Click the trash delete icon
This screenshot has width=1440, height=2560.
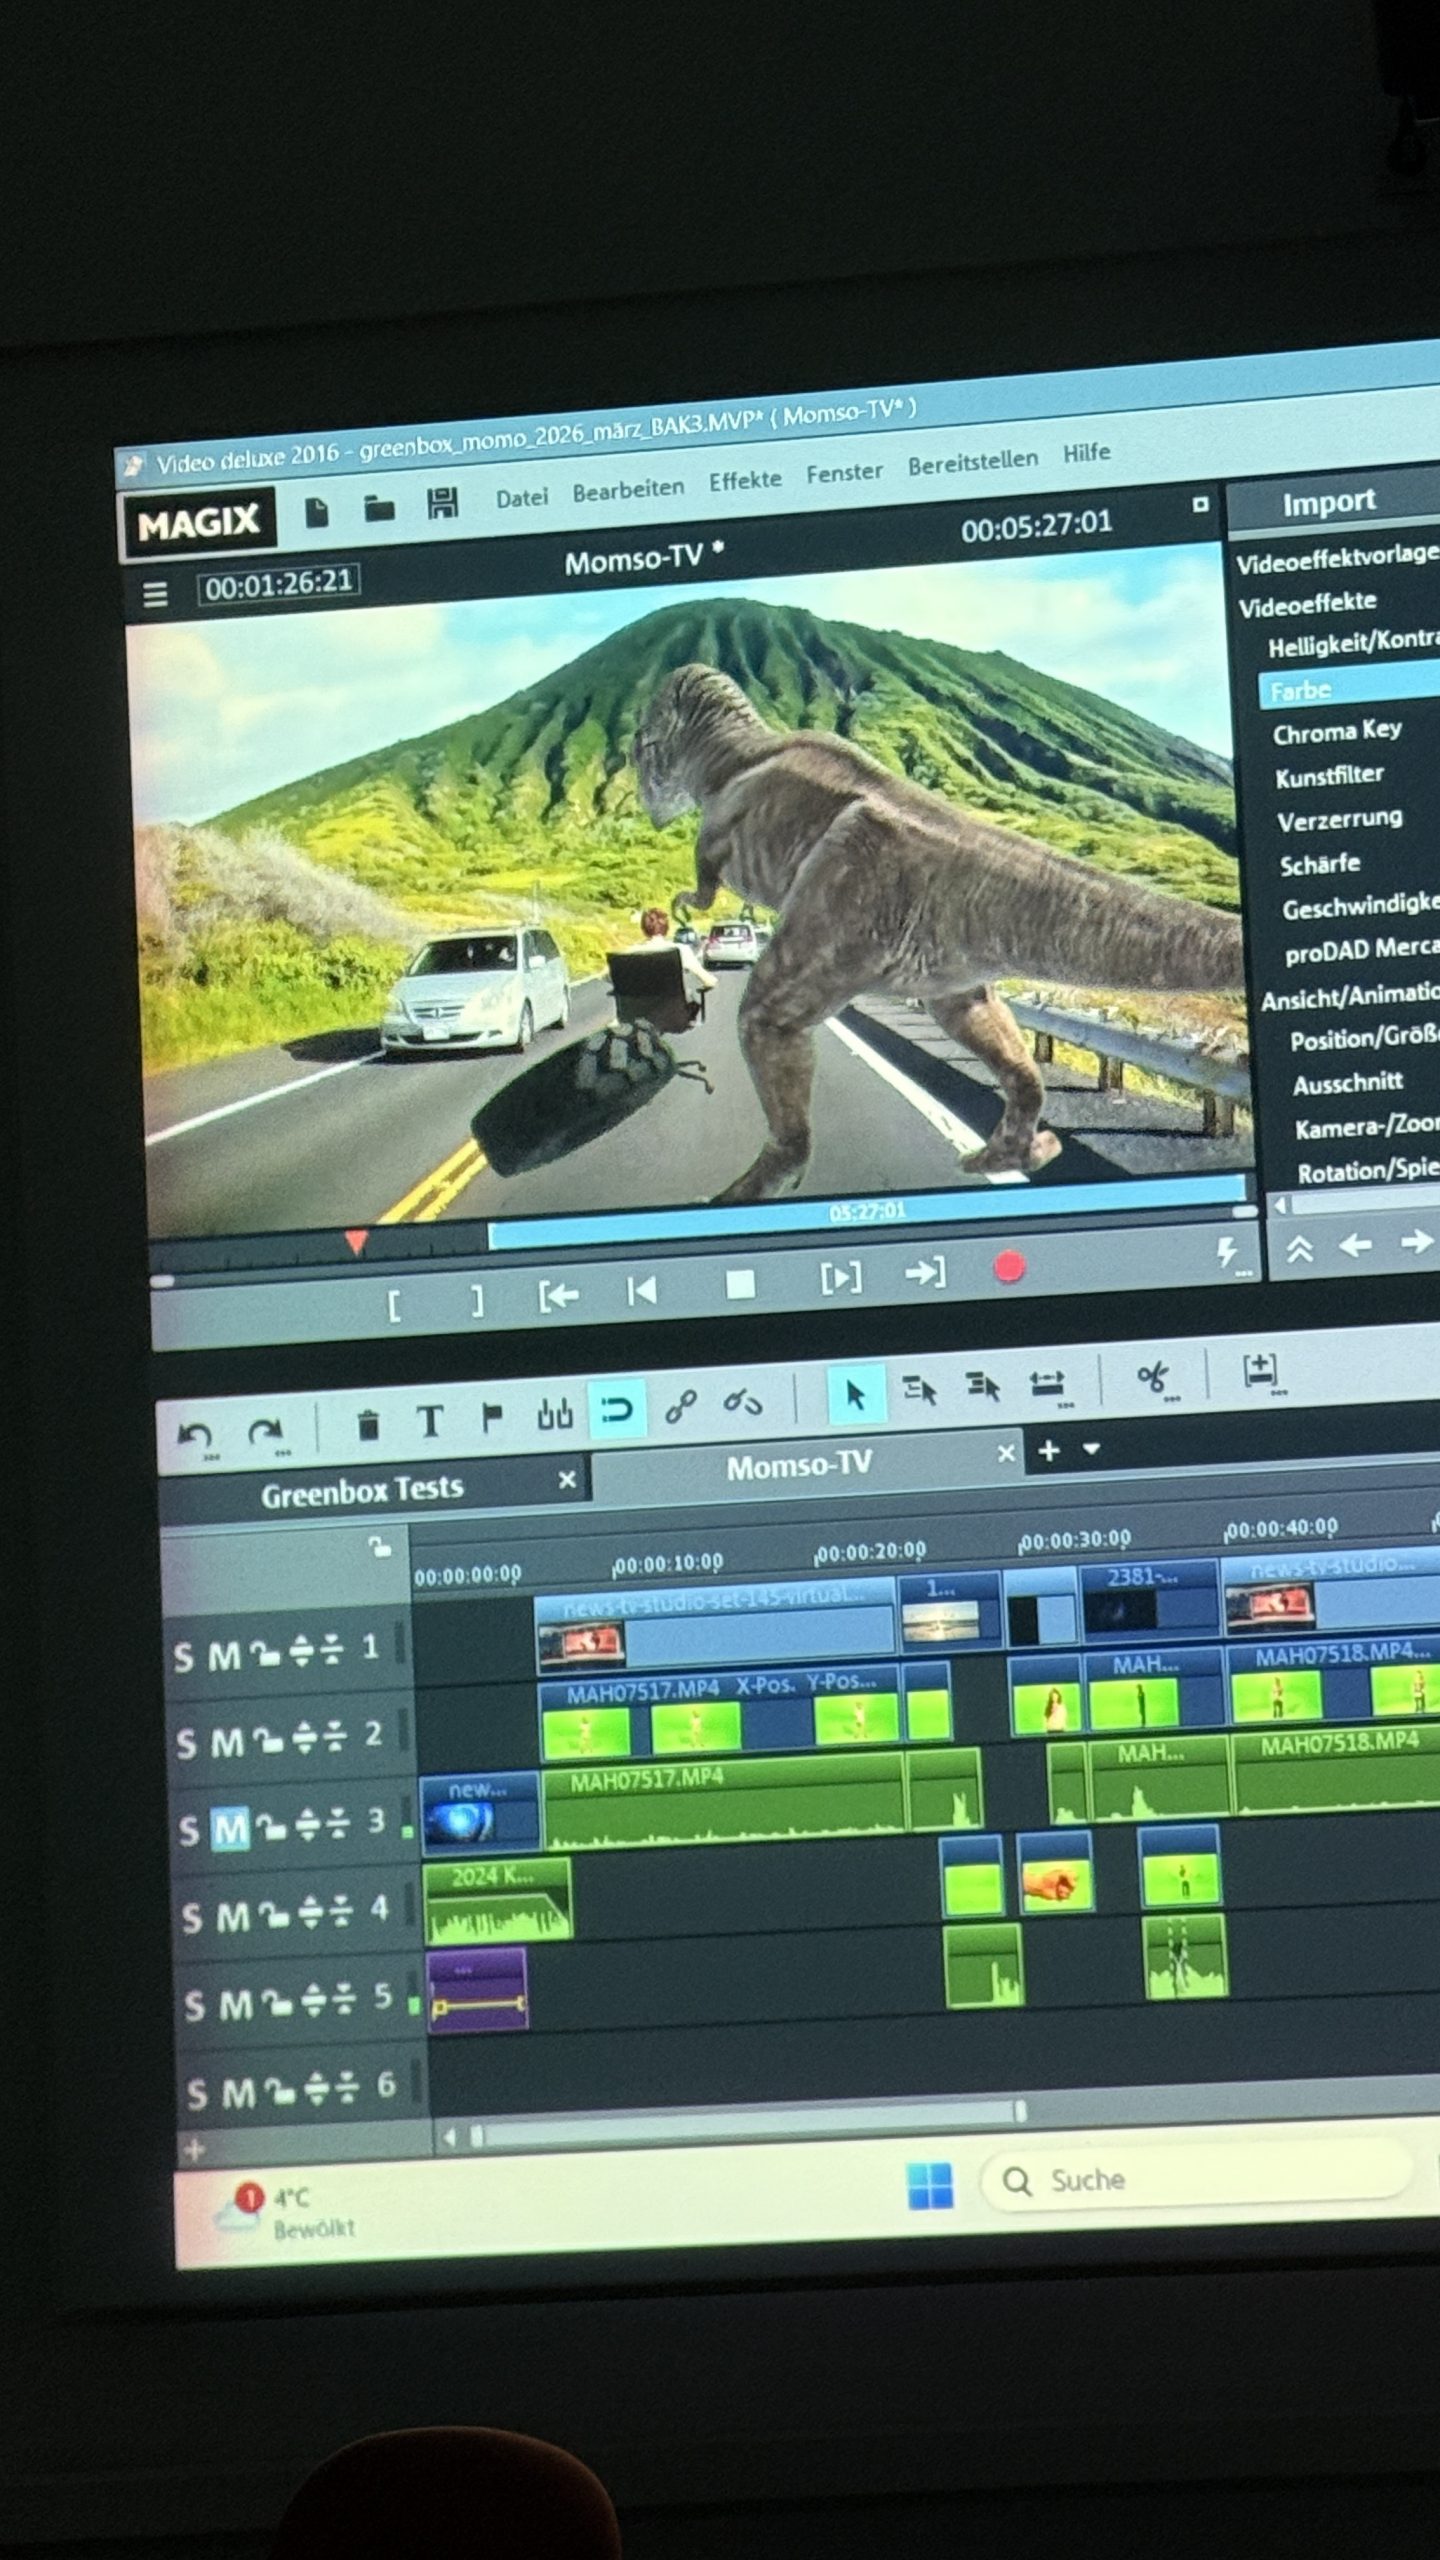(368, 1424)
